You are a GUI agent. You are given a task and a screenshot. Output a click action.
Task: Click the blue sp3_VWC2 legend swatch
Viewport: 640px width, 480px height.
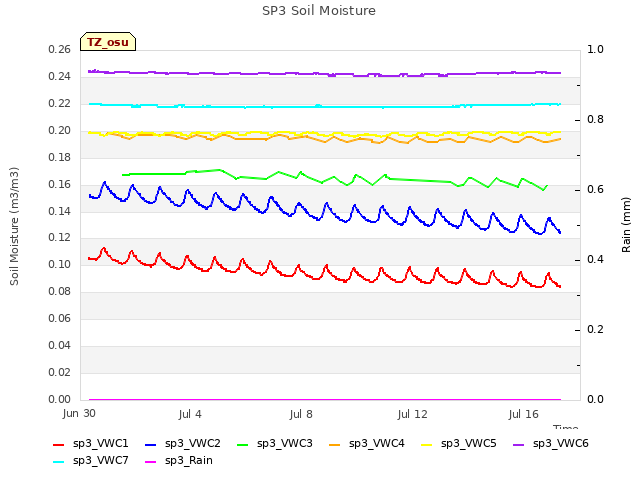(151, 444)
